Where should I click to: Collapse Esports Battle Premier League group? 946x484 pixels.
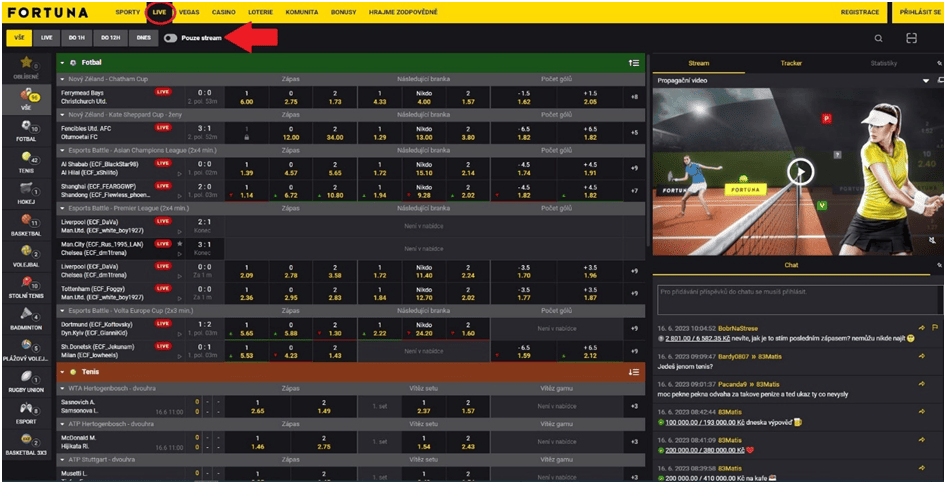[62, 208]
